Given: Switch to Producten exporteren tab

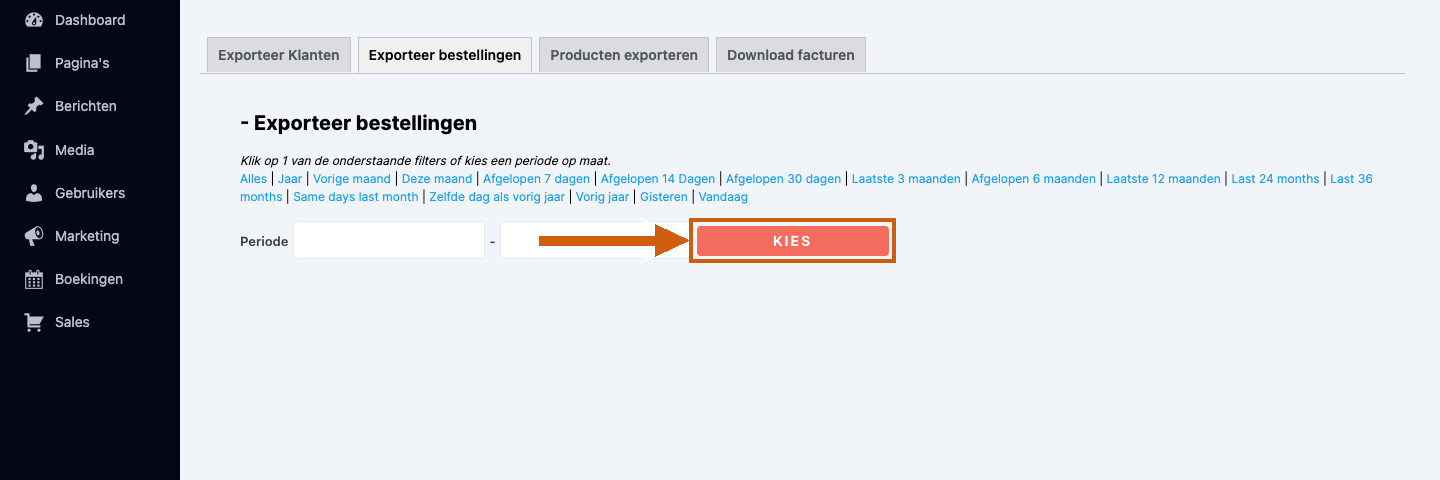Looking at the screenshot, I should (x=624, y=55).
